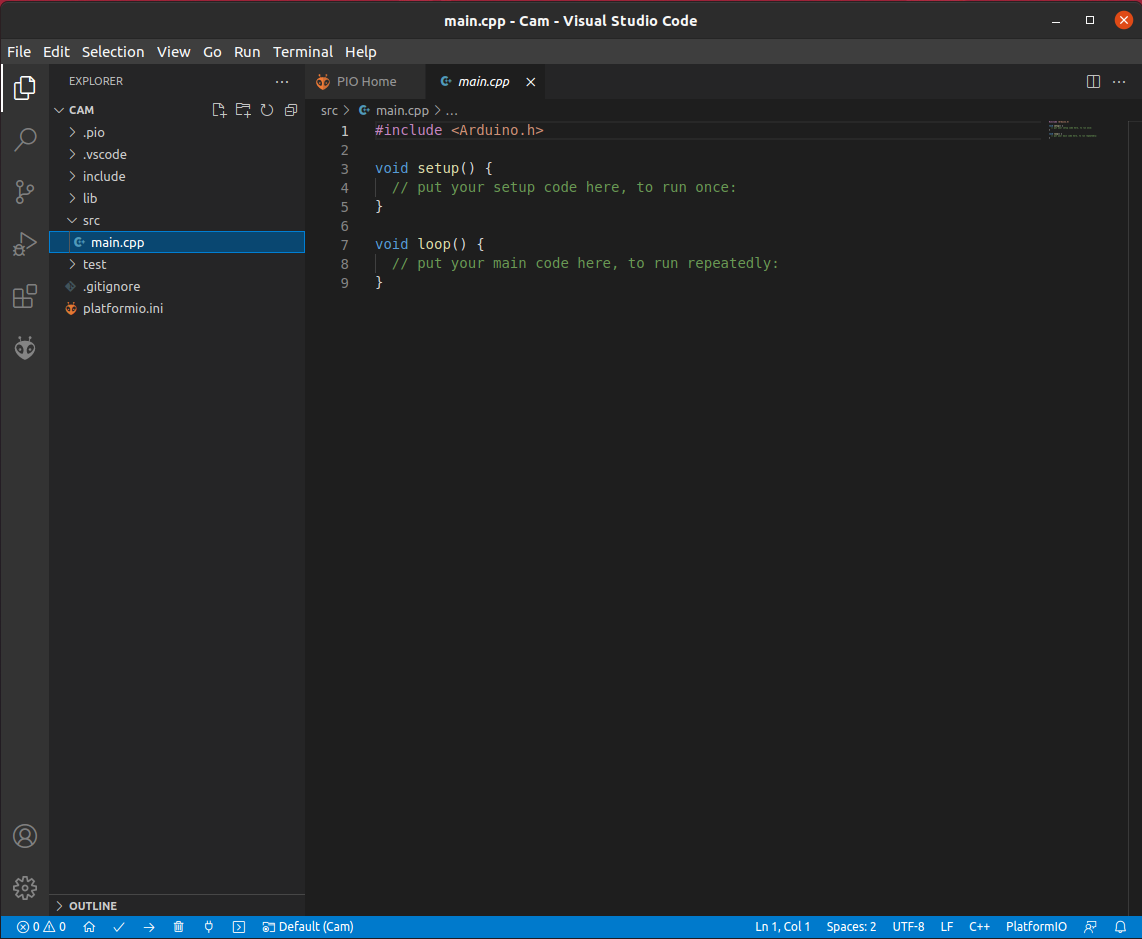Image resolution: width=1142 pixels, height=939 pixels.
Task: Open notifications bell in status bar
Action: click(x=1120, y=927)
